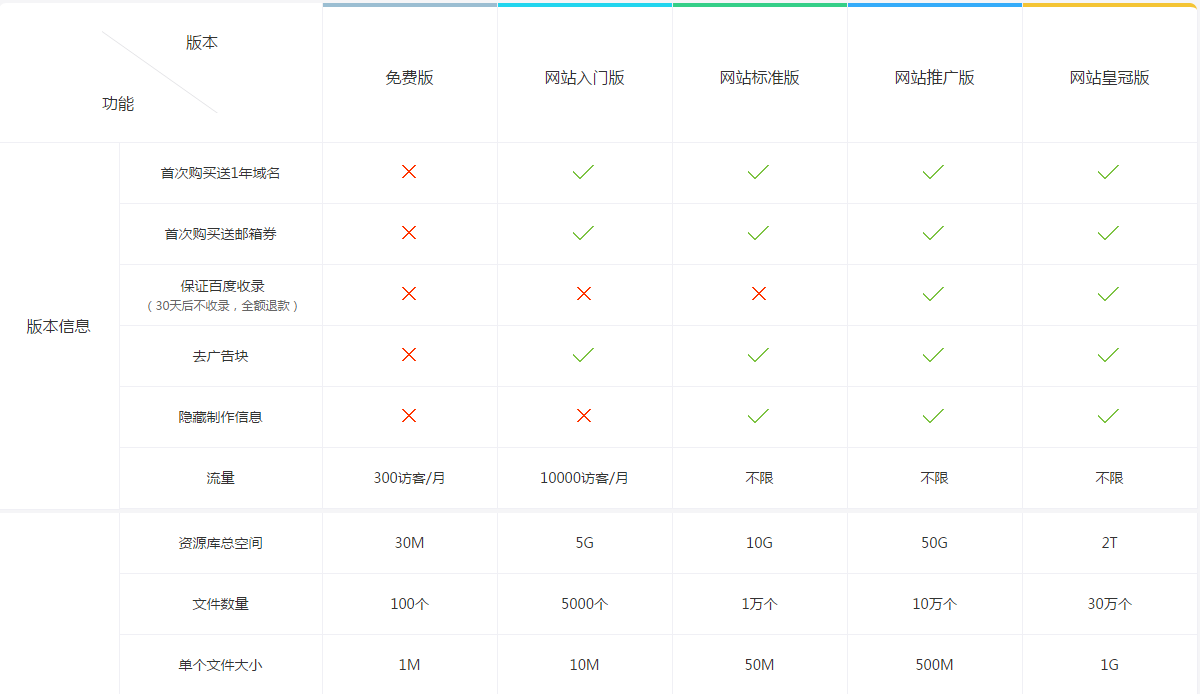Image resolution: width=1200 pixels, height=694 pixels.
Task: Click checkmark for 网站皇冠版 去广告块
Action: coord(1109,355)
